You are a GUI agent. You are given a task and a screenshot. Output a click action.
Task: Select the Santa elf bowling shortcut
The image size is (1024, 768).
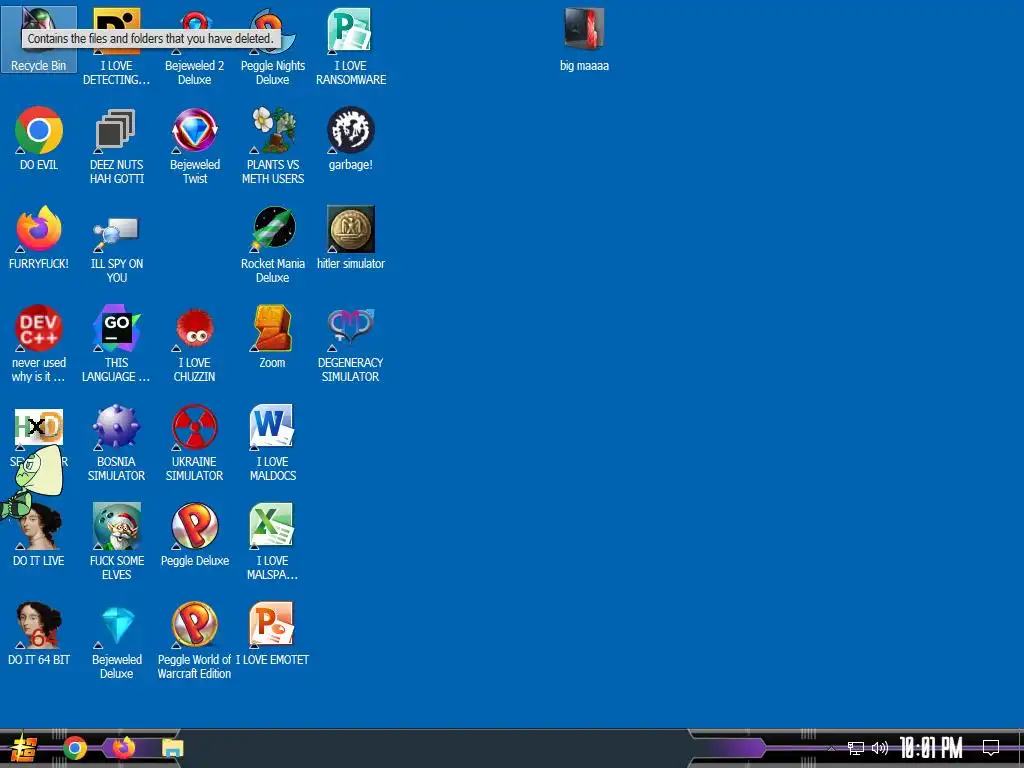coord(116,541)
